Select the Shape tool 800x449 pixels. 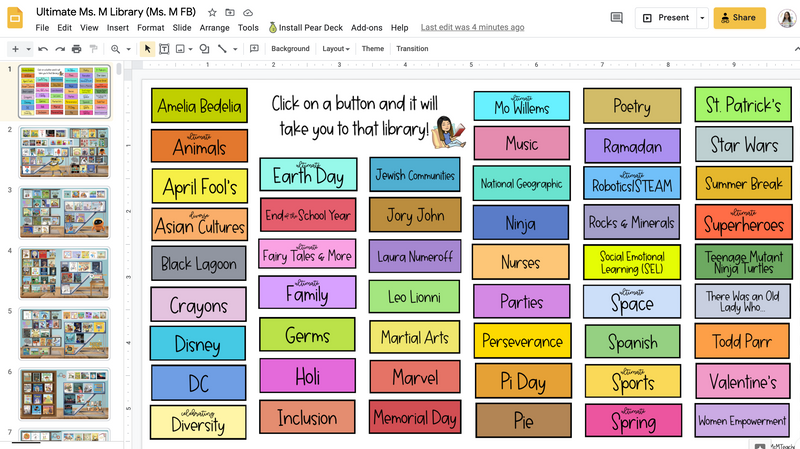point(205,49)
